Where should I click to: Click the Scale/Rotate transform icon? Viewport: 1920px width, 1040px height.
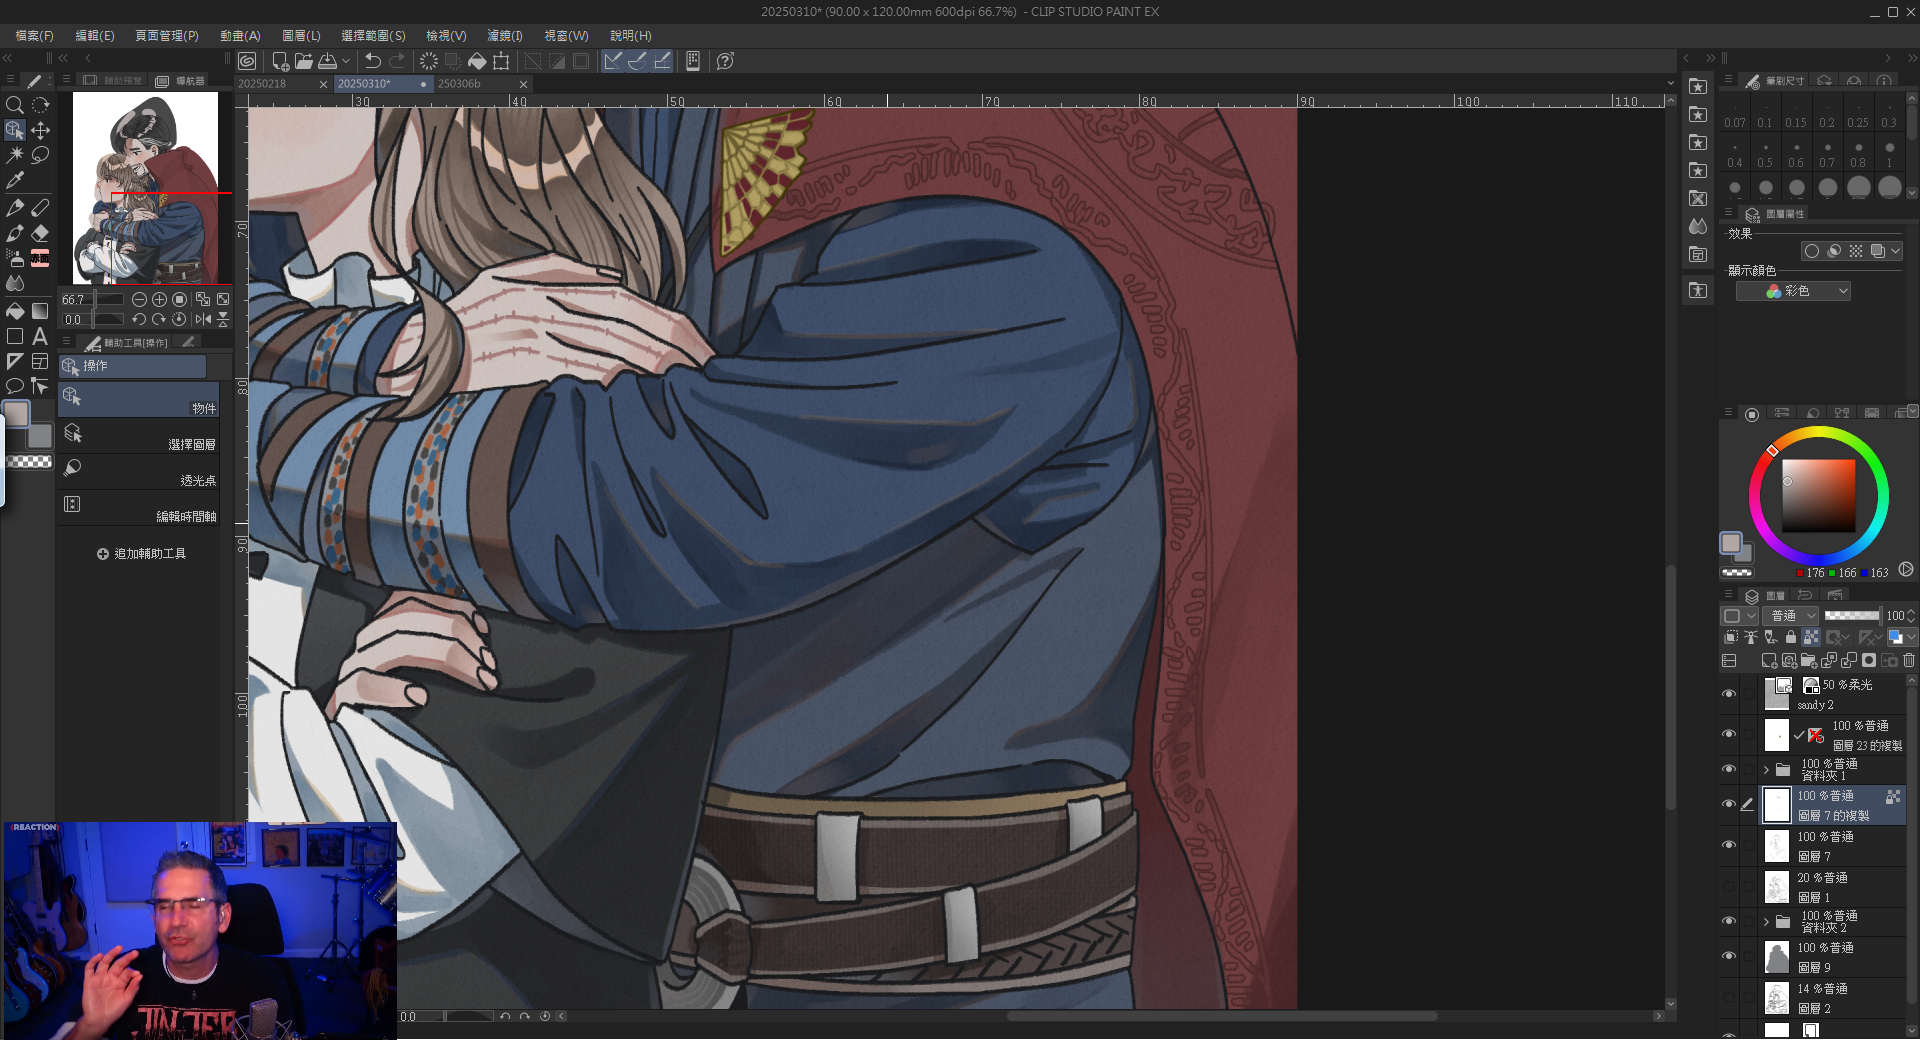501,61
